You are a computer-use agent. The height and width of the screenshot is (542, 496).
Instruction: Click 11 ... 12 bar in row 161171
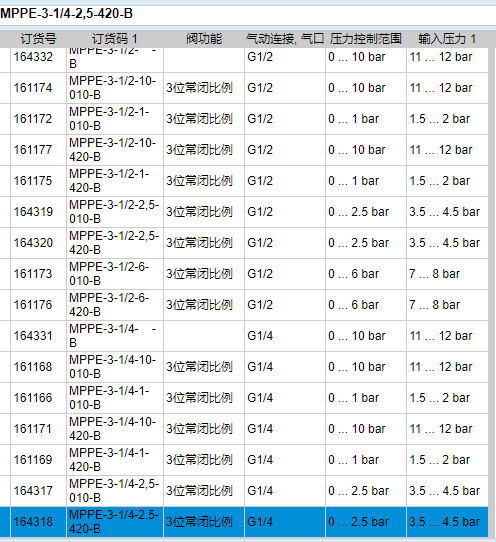(x=441, y=429)
